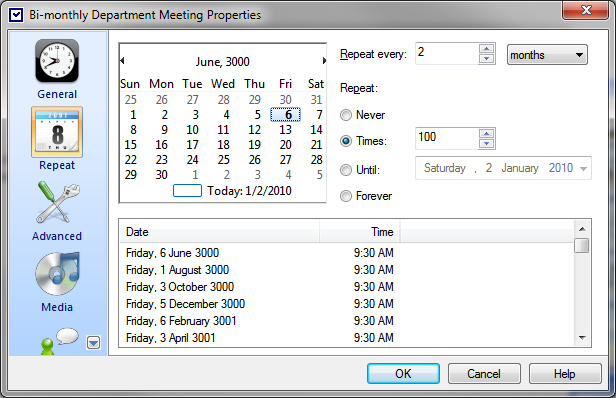Screen dimensions: 616x398
Task: Click the occurrences list scroll down arrow
Action: click(x=582, y=337)
